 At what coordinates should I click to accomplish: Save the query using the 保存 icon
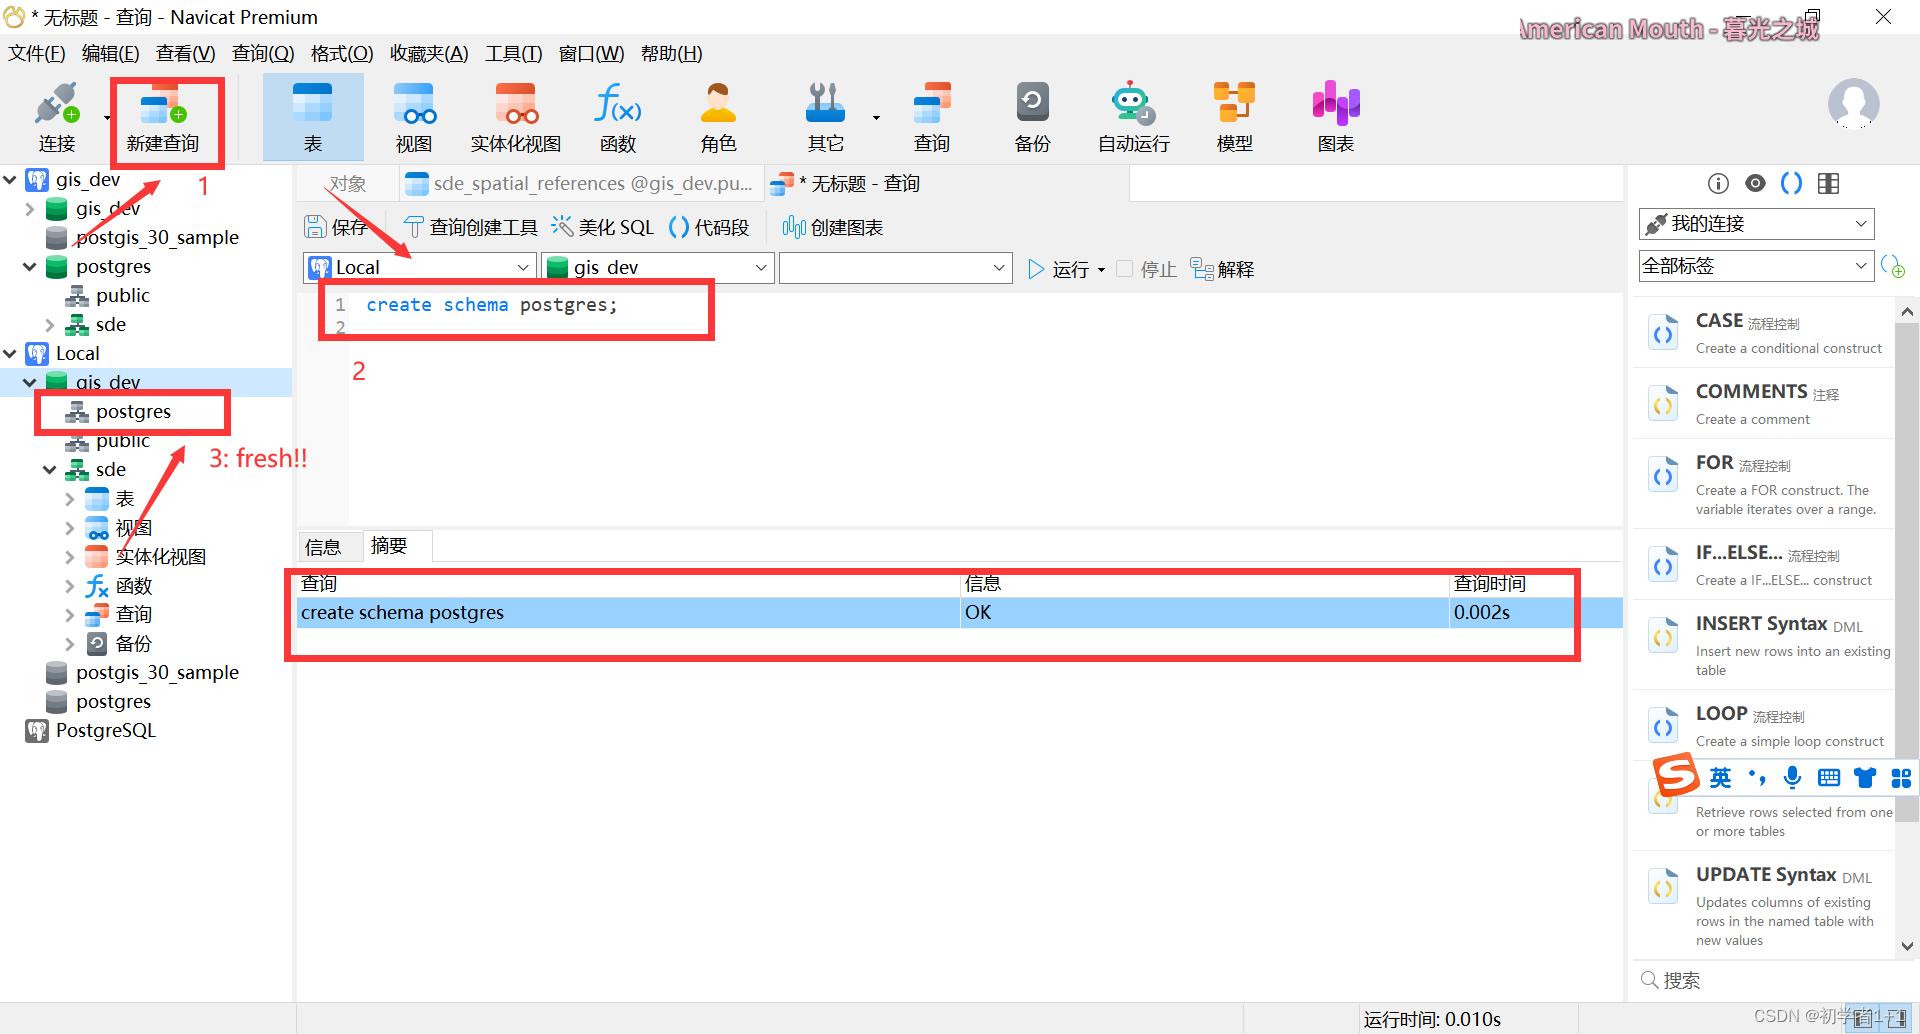336,227
